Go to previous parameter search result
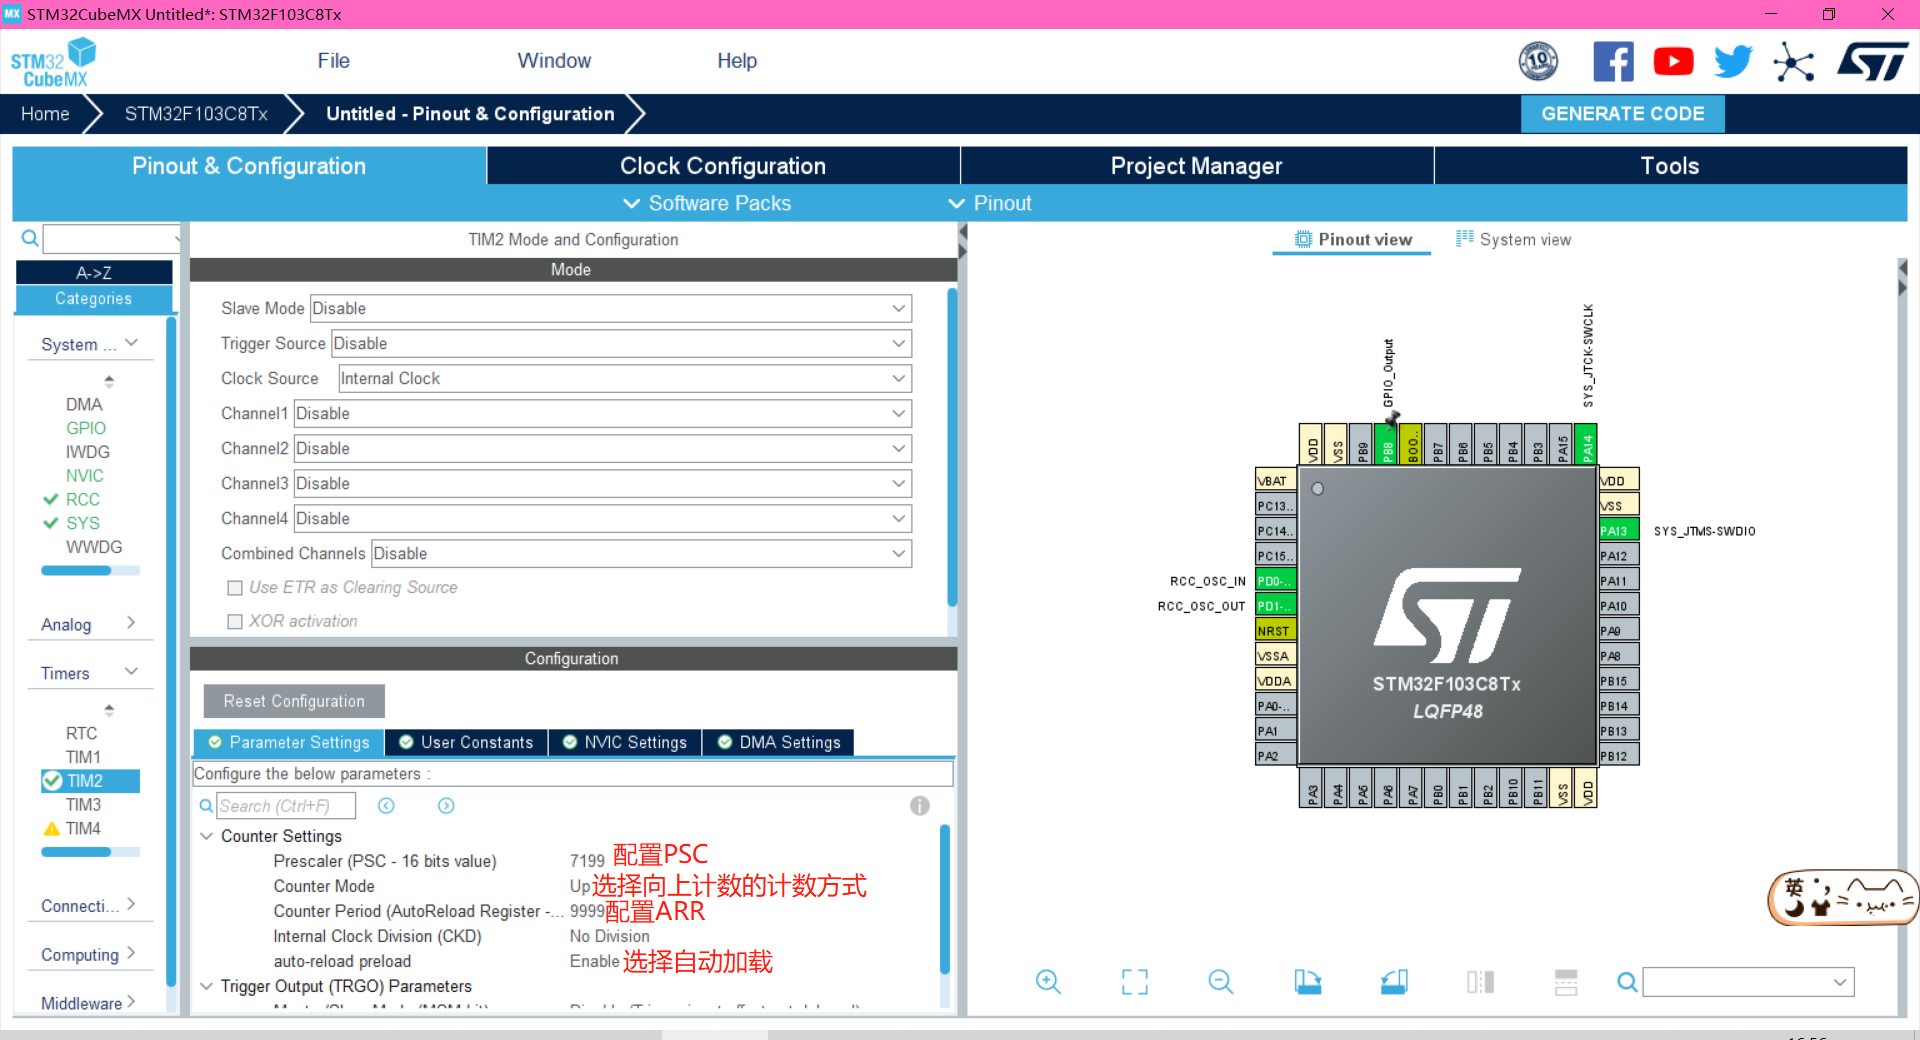The width and height of the screenshot is (1920, 1040). 386,806
